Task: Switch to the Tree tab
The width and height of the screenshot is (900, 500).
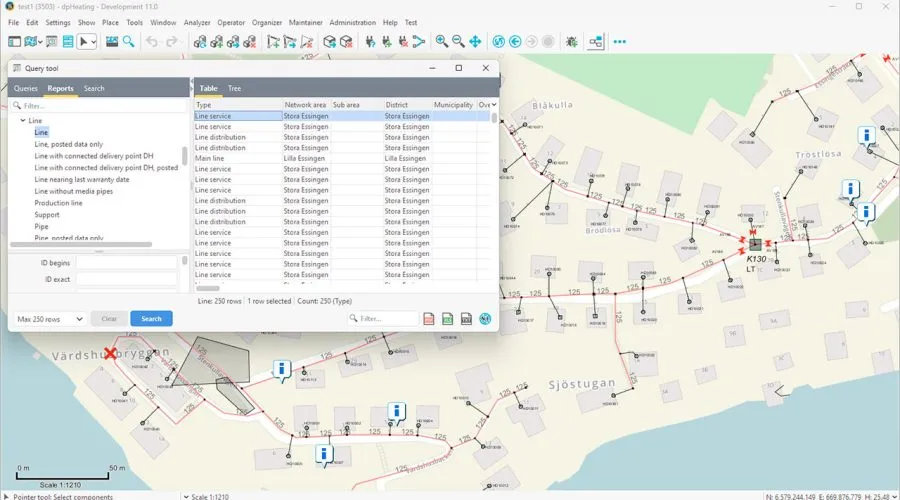Action: [234, 88]
